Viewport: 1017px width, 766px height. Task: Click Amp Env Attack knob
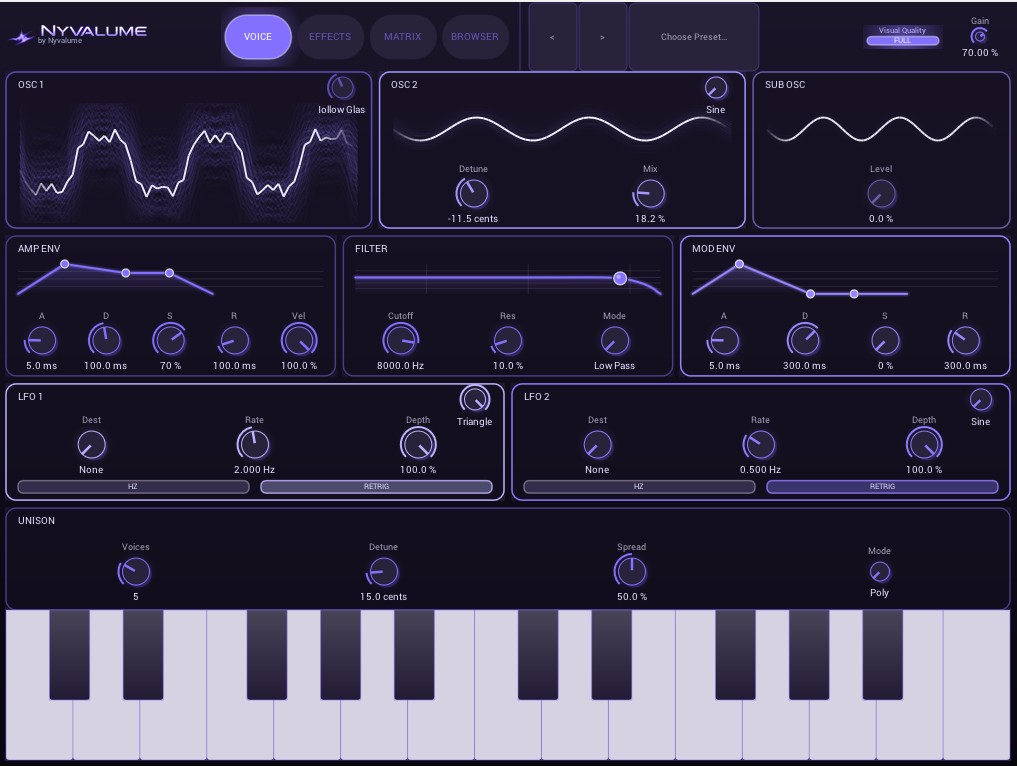42,341
